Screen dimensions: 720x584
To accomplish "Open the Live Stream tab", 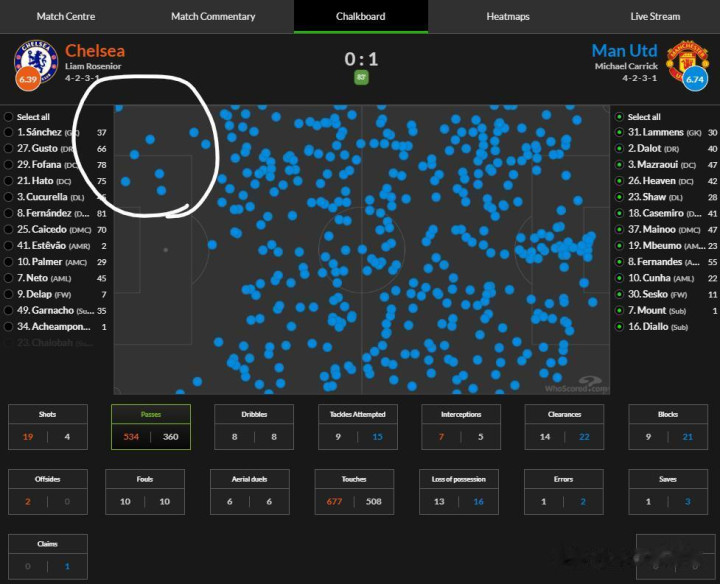I will point(655,17).
